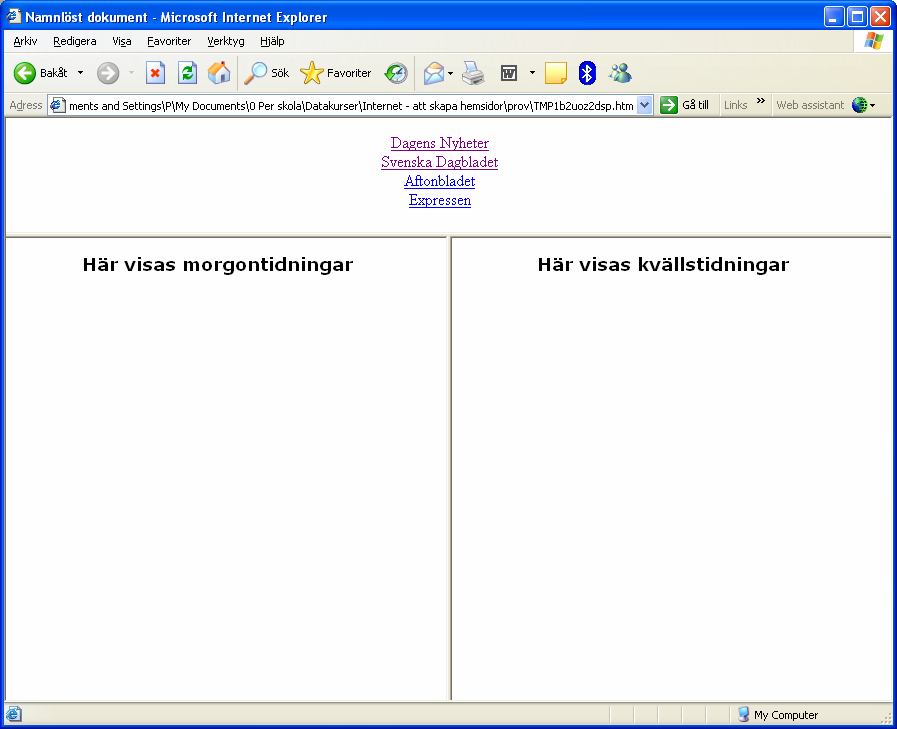This screenshot has height=729, width=897.
Task: Go to the Home page icon
Action: pyautogui.click(x=219, y=73)
